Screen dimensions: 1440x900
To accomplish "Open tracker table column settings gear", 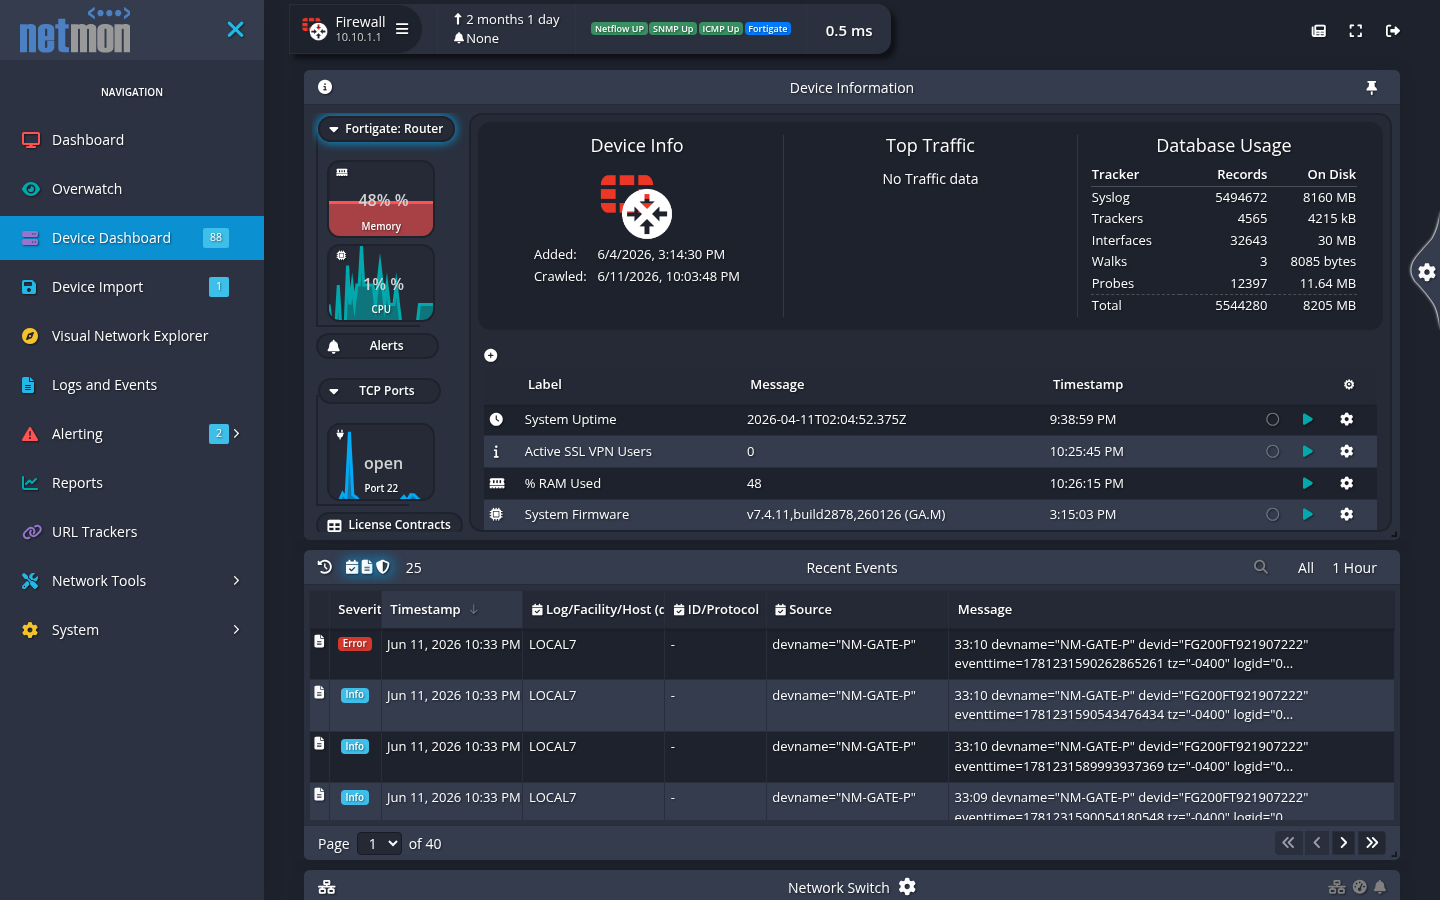I will (x=1349, y=385).
